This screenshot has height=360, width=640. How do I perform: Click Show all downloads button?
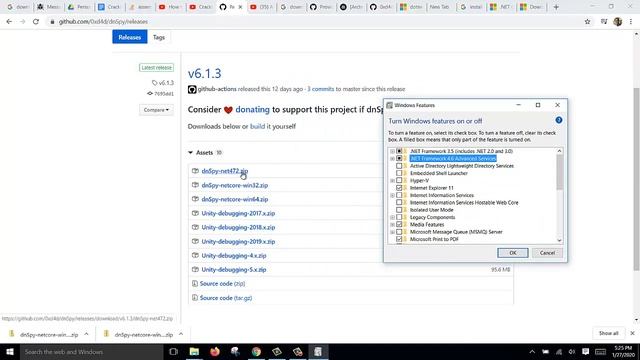click(x=609, y=333)
